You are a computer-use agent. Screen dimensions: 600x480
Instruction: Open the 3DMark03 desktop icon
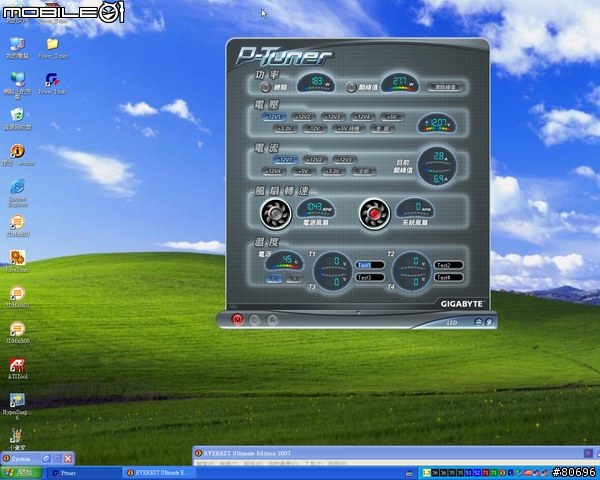17,226
